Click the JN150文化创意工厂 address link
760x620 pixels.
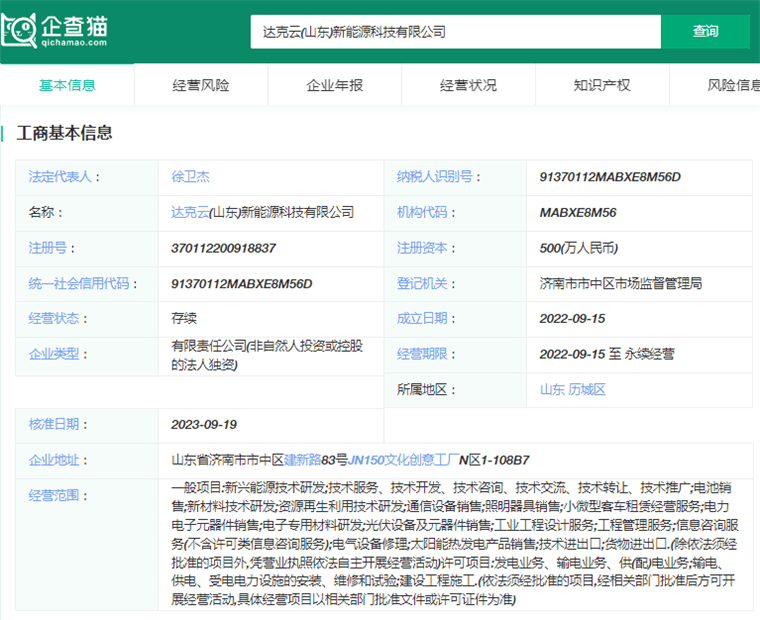click(x=403, y=460)
